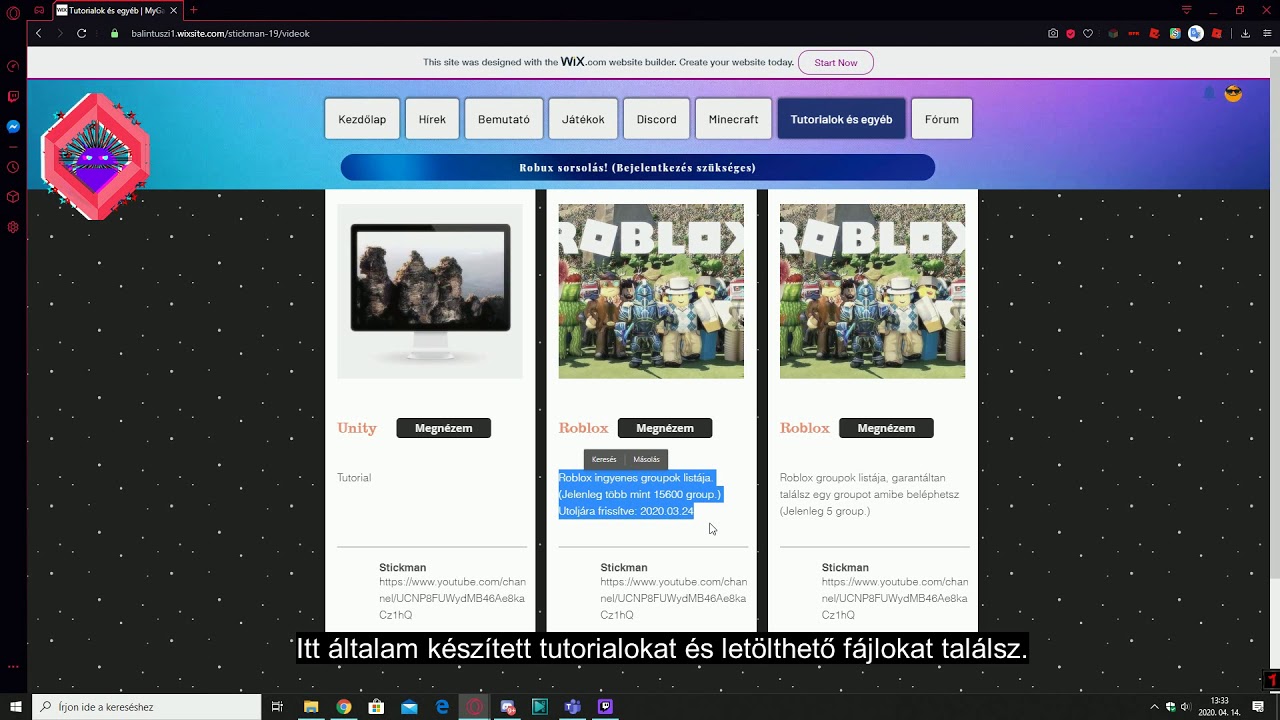Open Easy Setup sliders icon
This screenshot has width=1280, height=720.
click(1265, 33)
